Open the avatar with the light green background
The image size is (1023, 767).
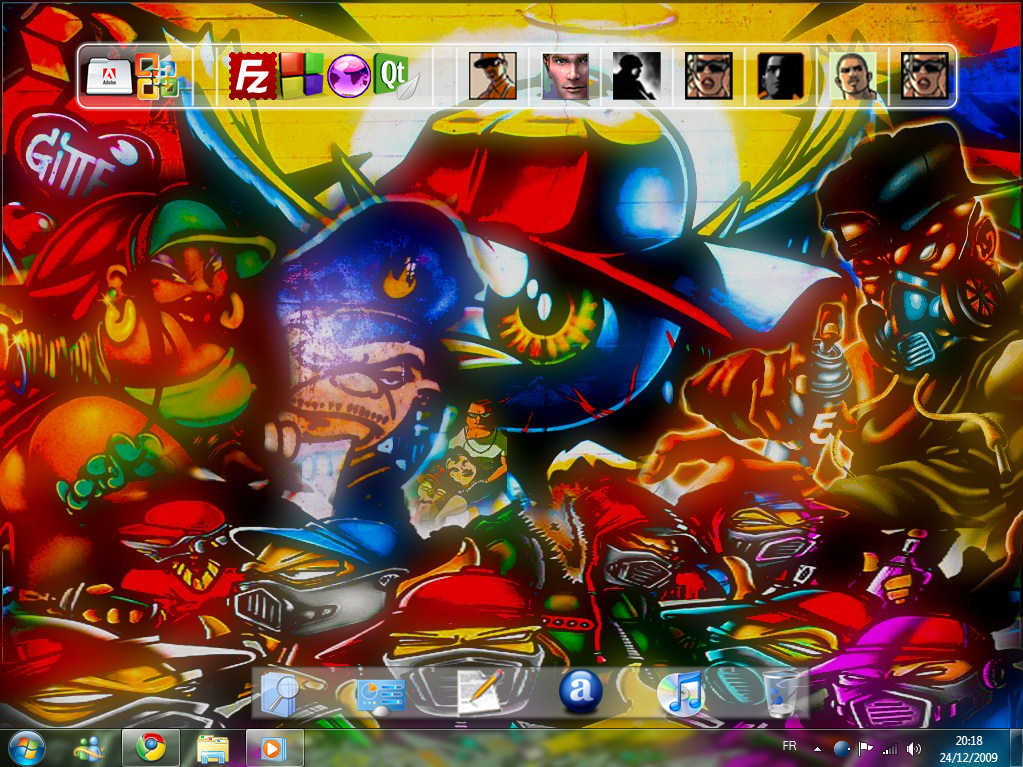coord(854,76)
